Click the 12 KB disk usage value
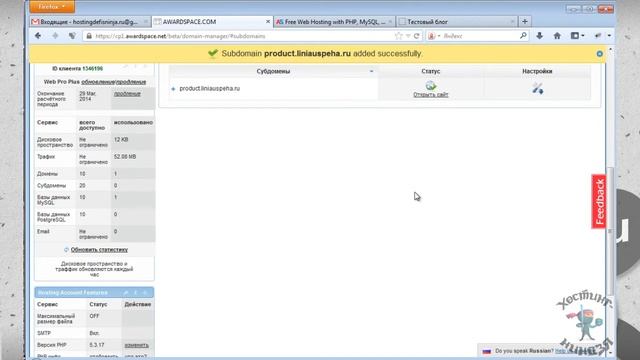 121,140
